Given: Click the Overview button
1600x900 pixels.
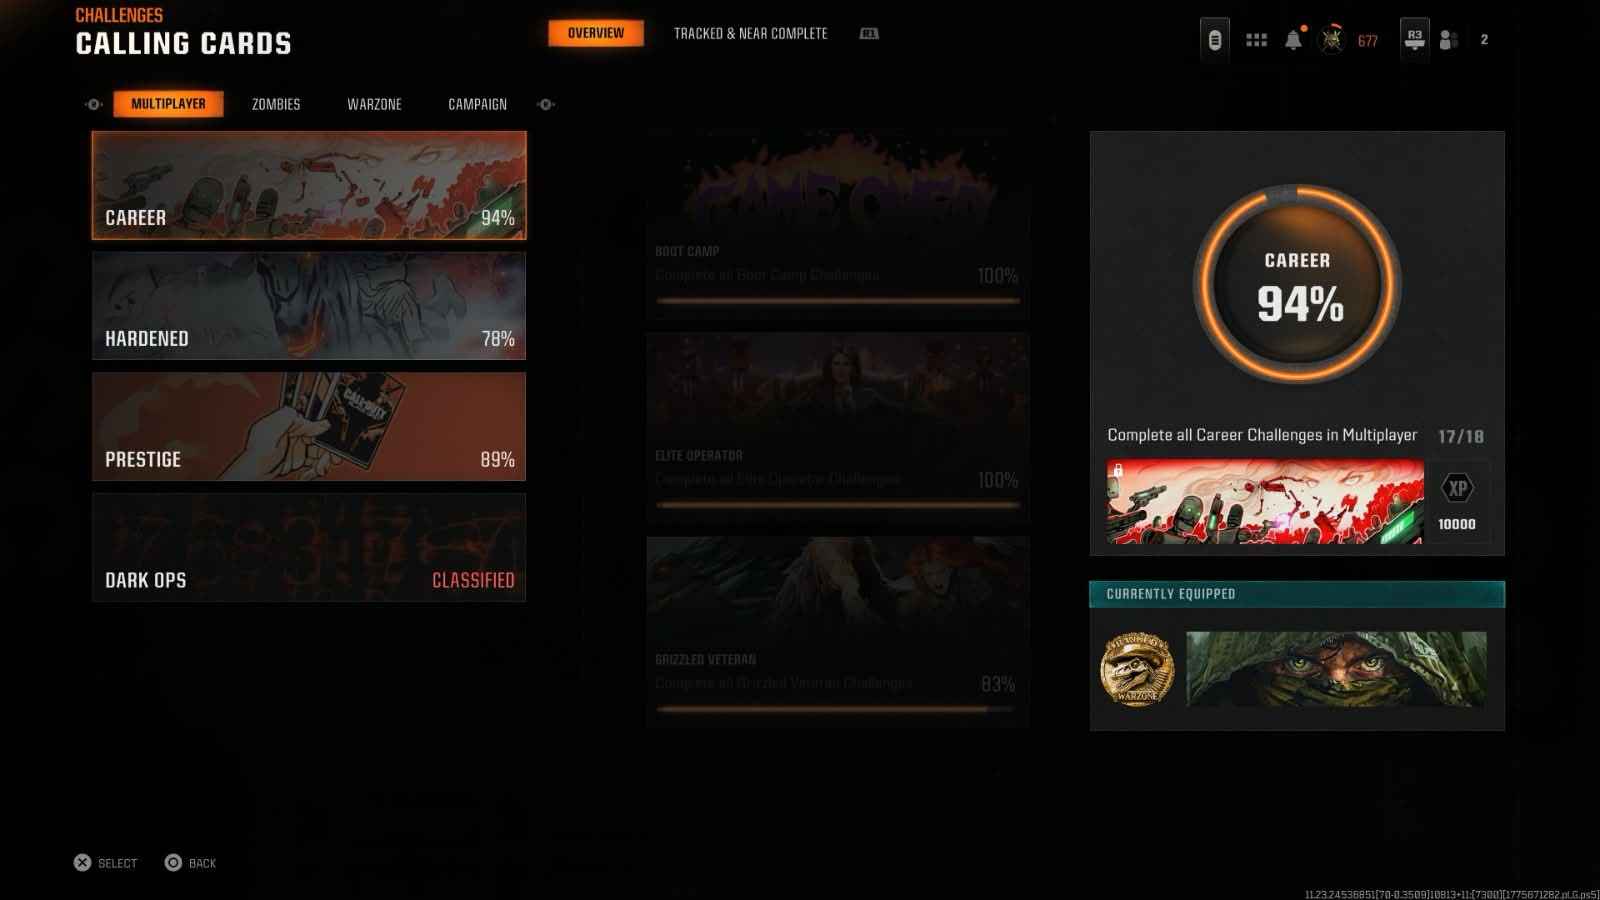Looking at the screenshot, I should (x=596, y=33).
